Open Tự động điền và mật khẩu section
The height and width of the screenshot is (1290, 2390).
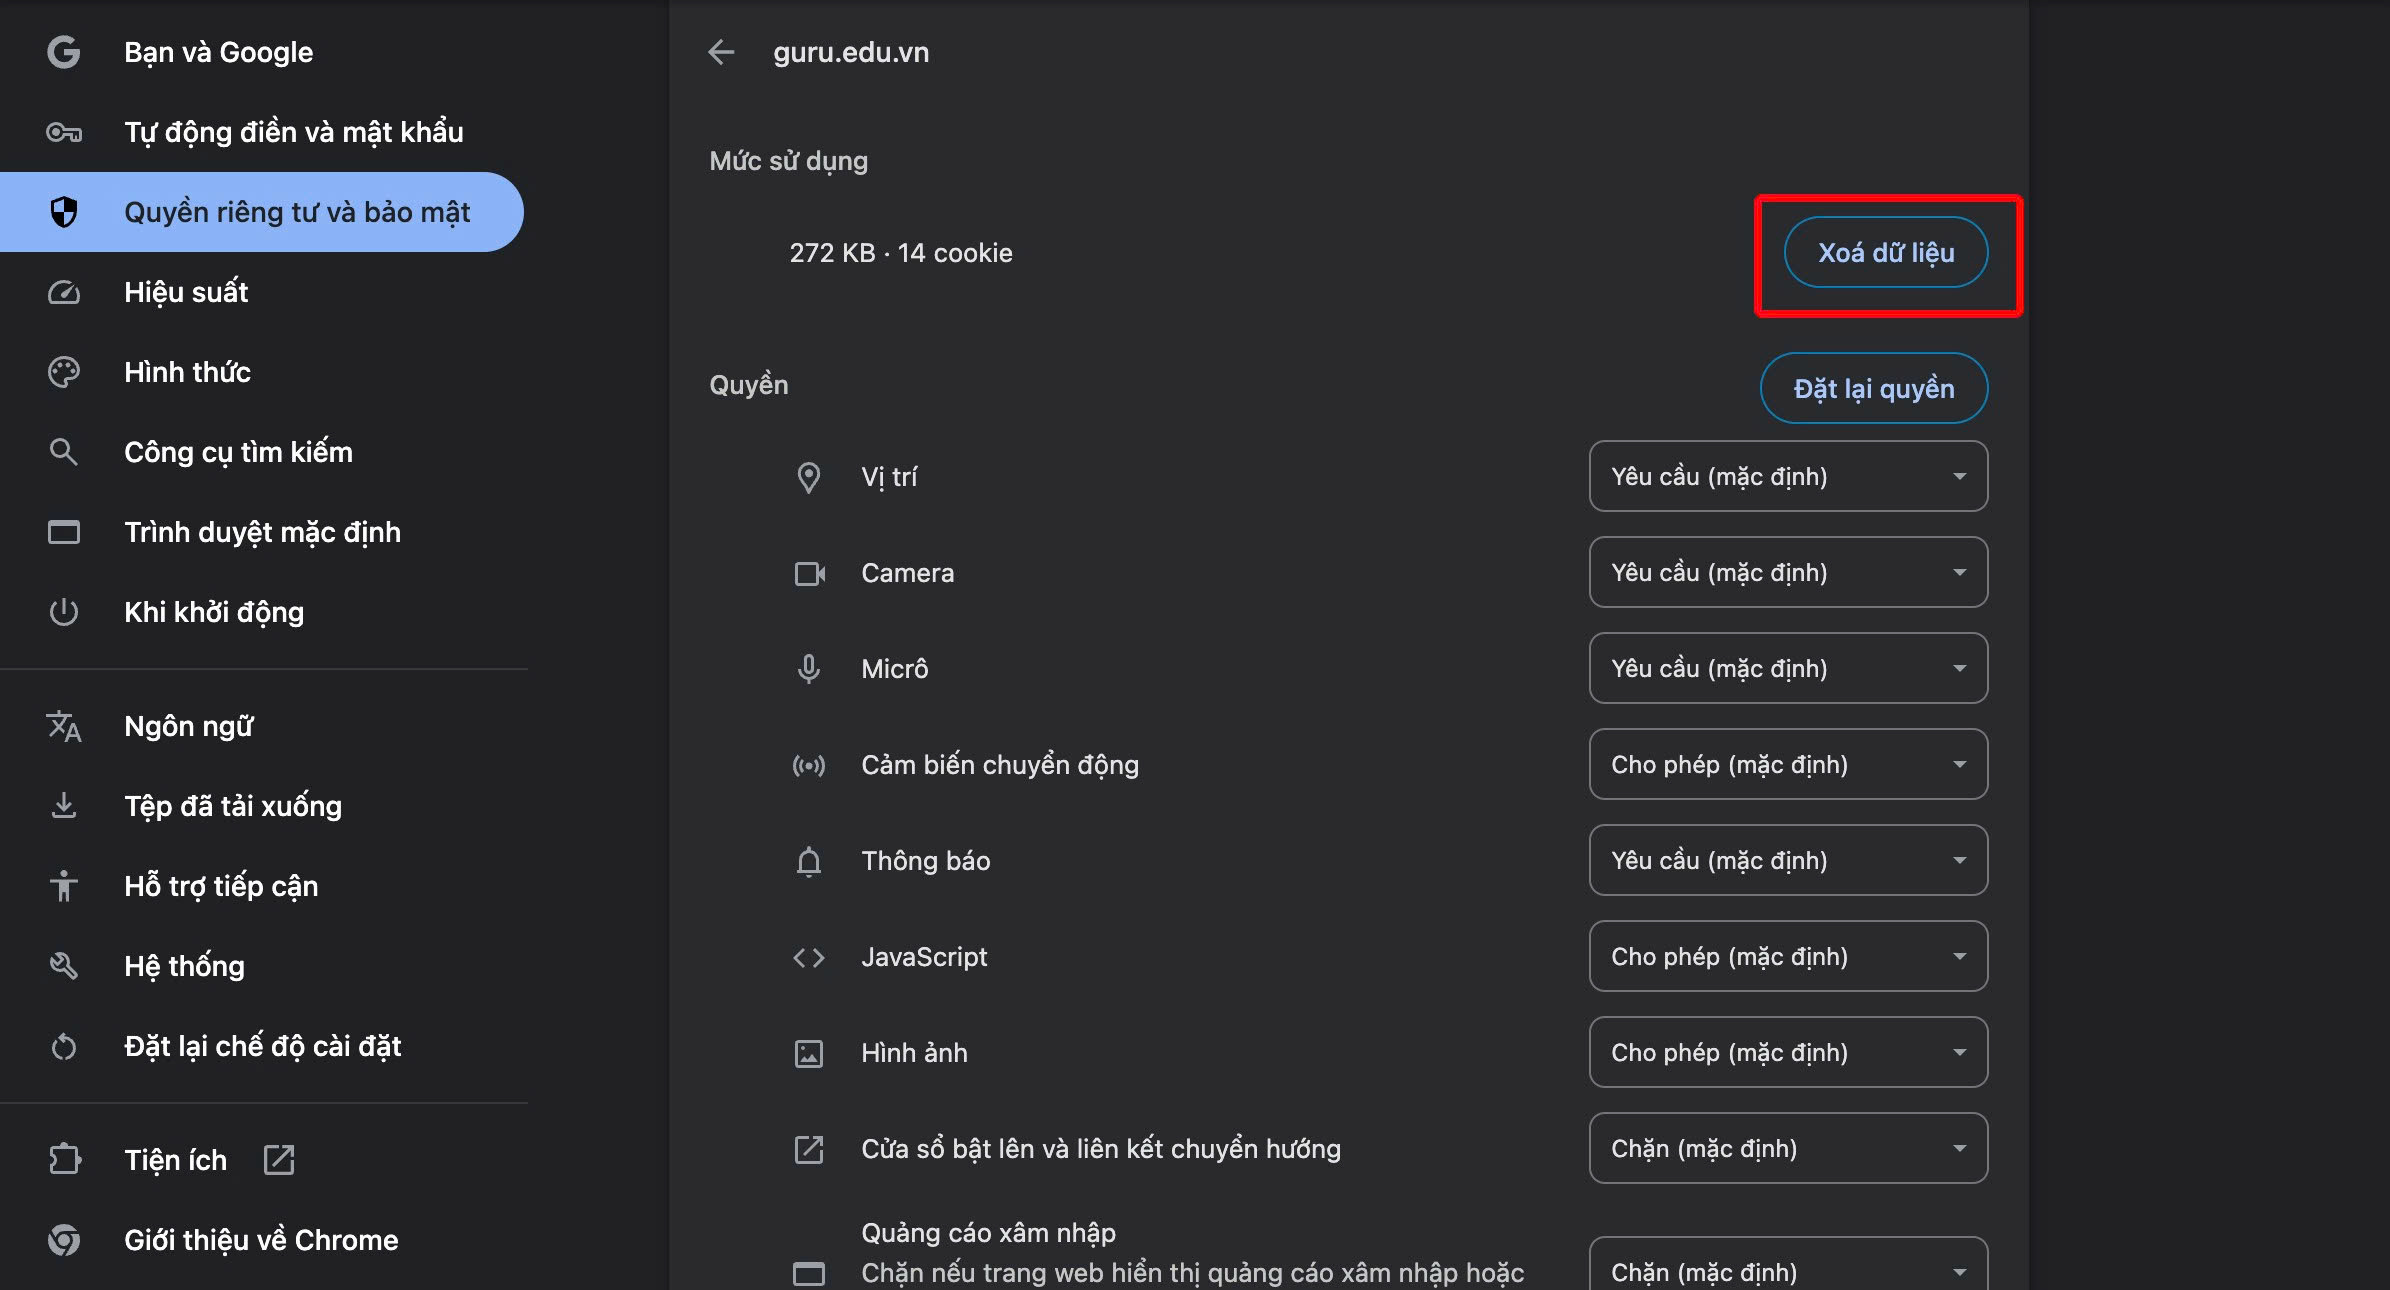click(x=262, y=132)
